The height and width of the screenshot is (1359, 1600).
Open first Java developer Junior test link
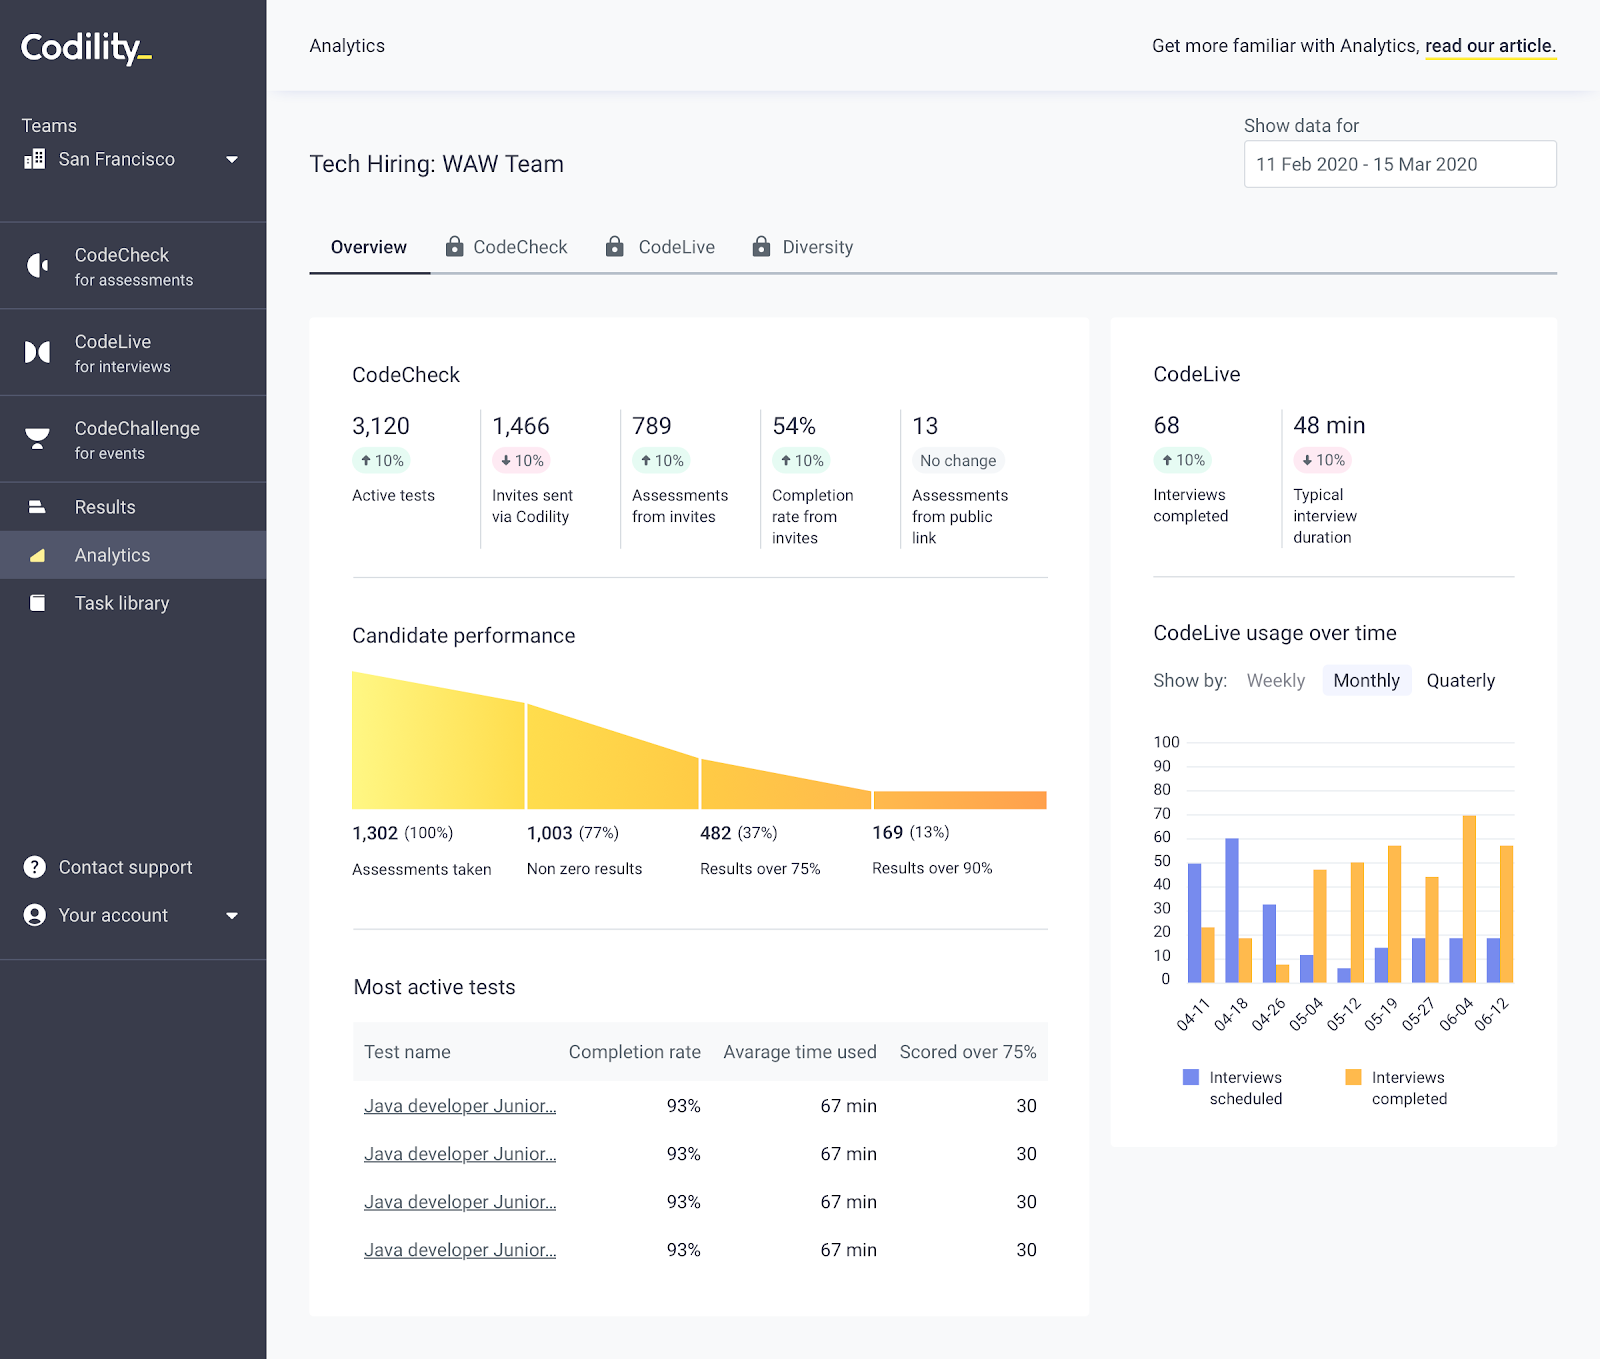(x=460, y=1106)
